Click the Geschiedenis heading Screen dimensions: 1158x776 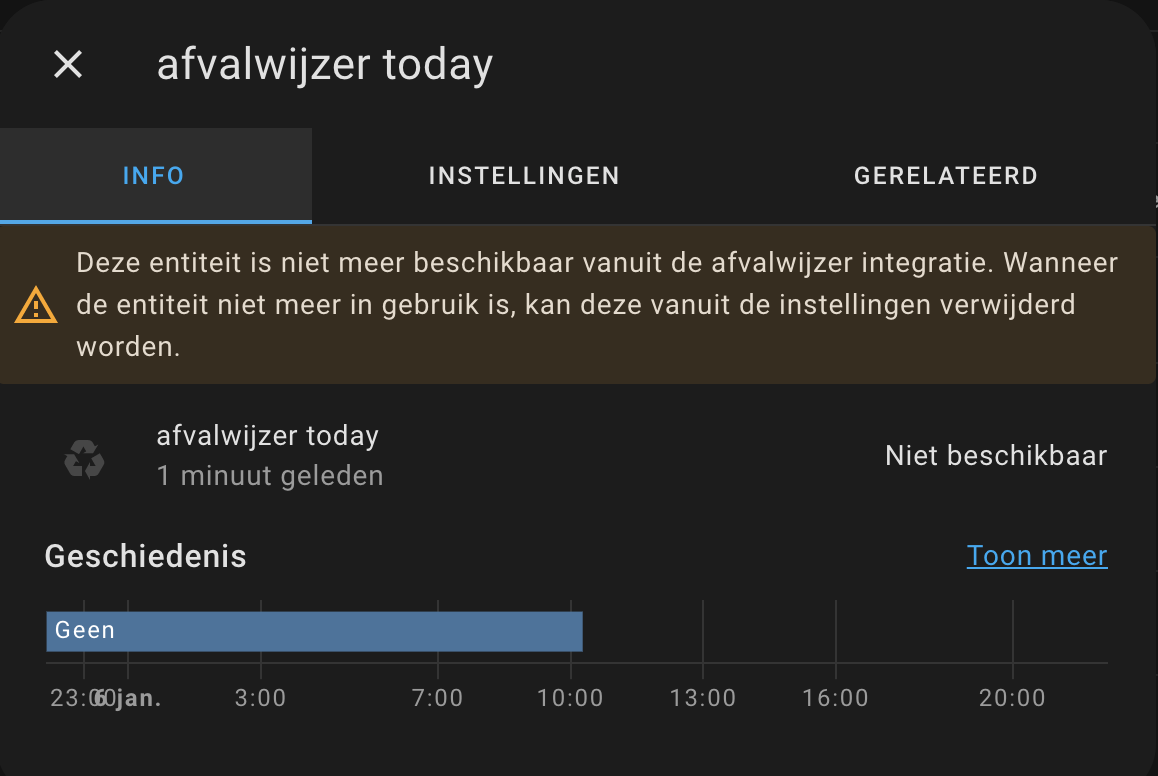pos(145,556)
